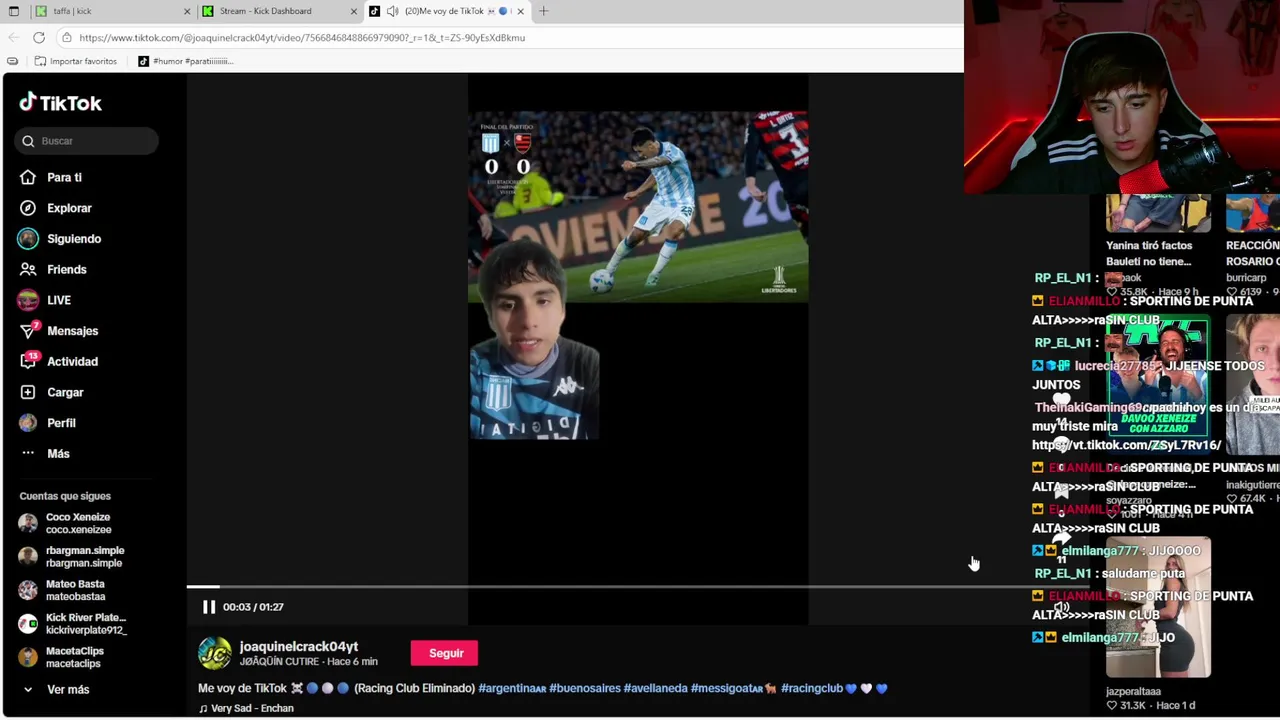Open the tab actions menu icon
Screen dimensions: 1280x720
14,11
